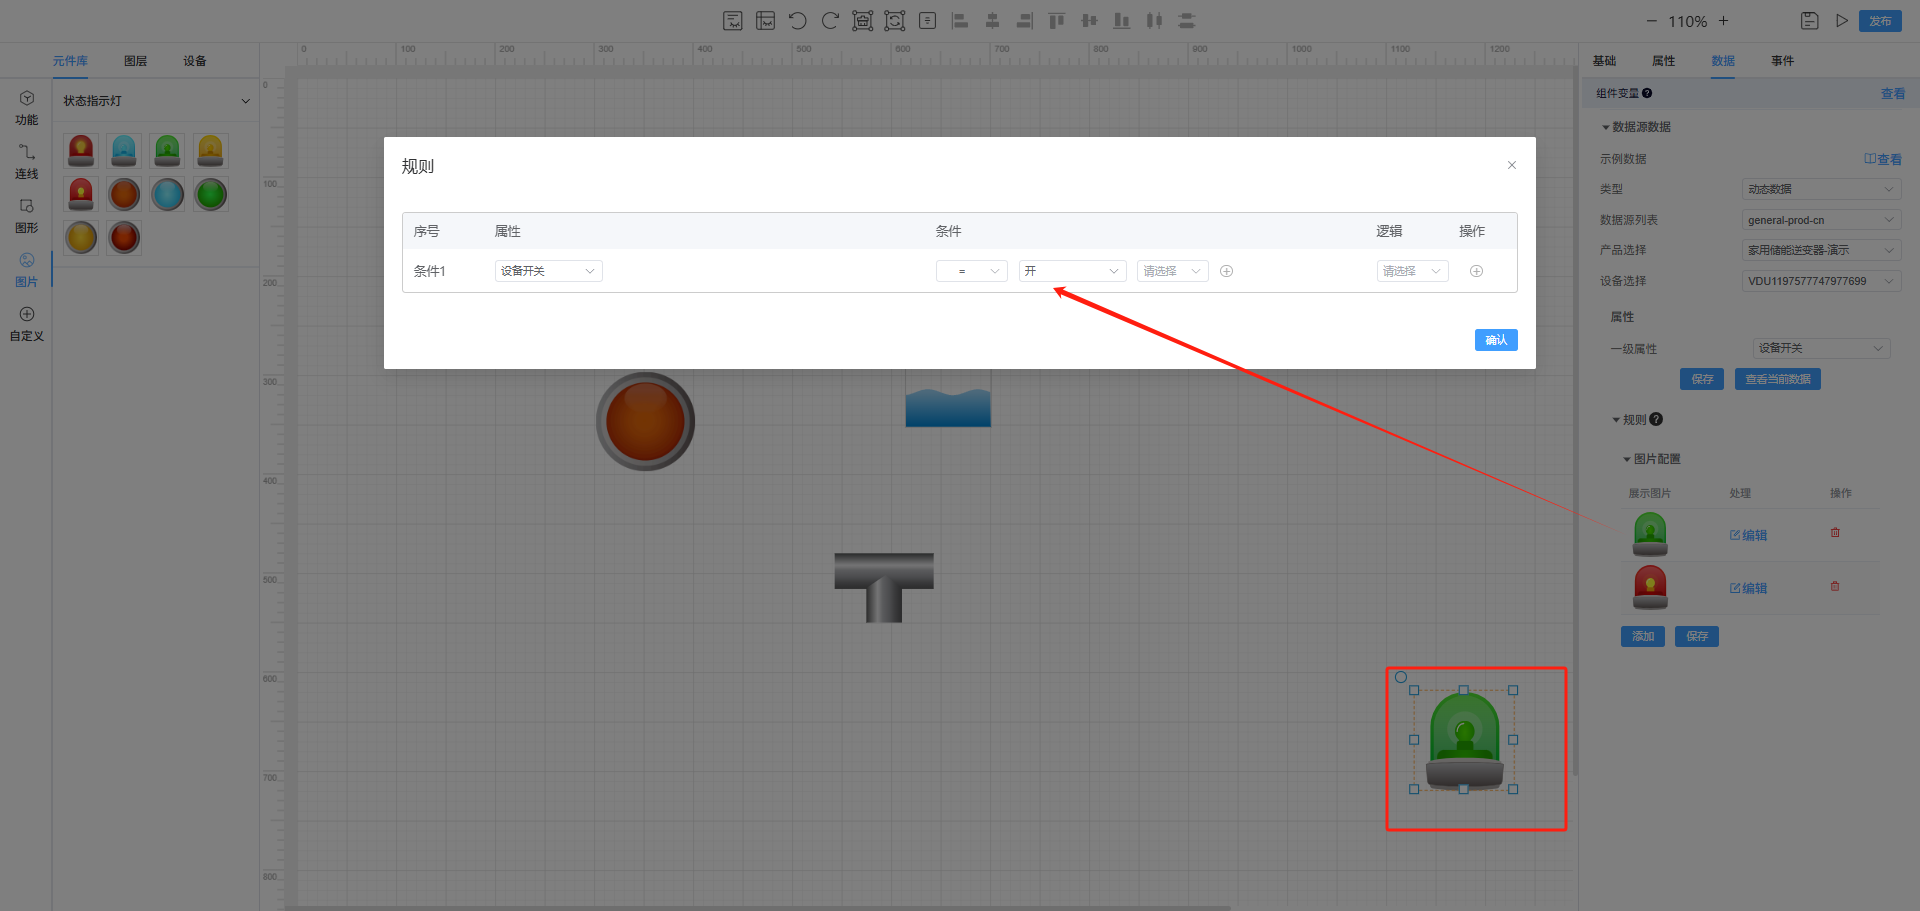Switch to the 事件 tab
Viewport: 1920px width, 911px height.
point(1782,61)
